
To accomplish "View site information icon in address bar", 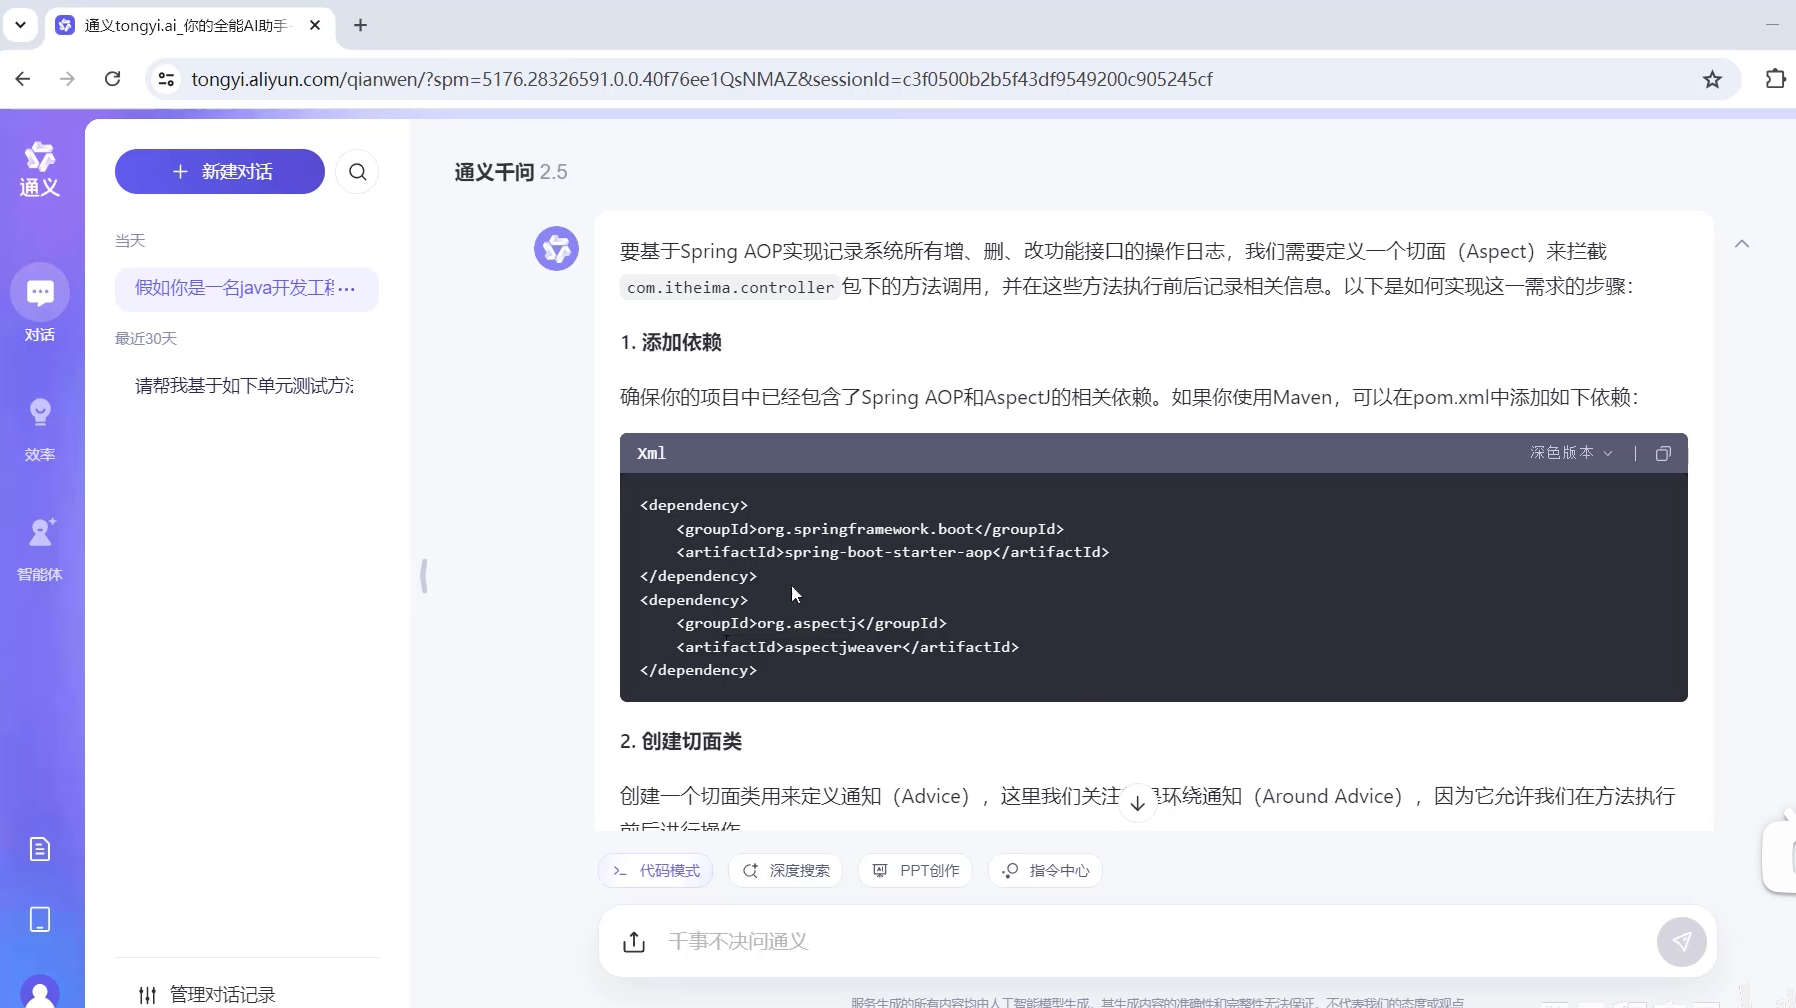I will pyautogui.click(x=166, y=79).
